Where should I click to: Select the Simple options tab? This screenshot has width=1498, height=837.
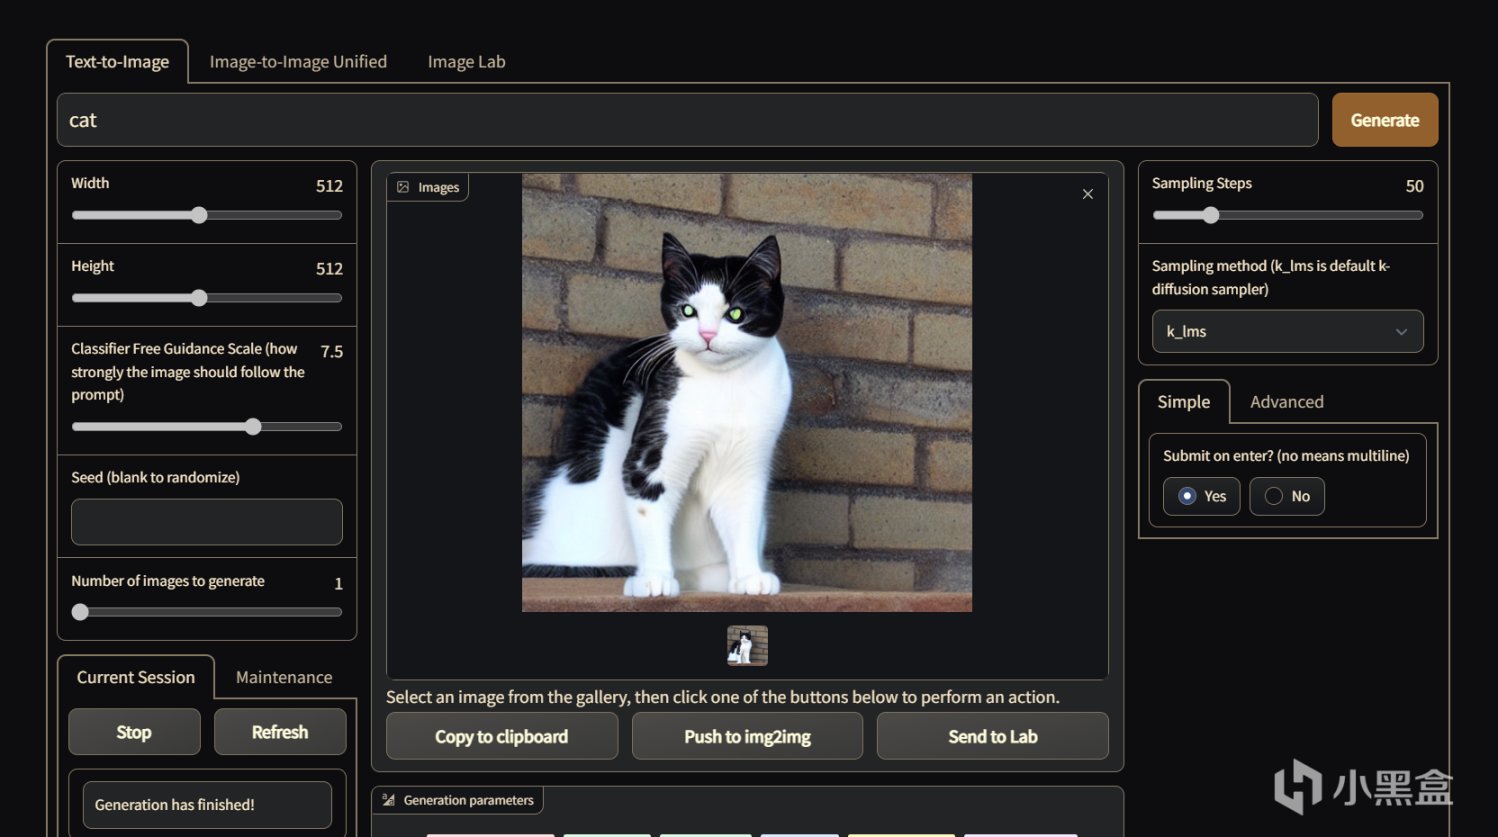tap(1184, 402)
